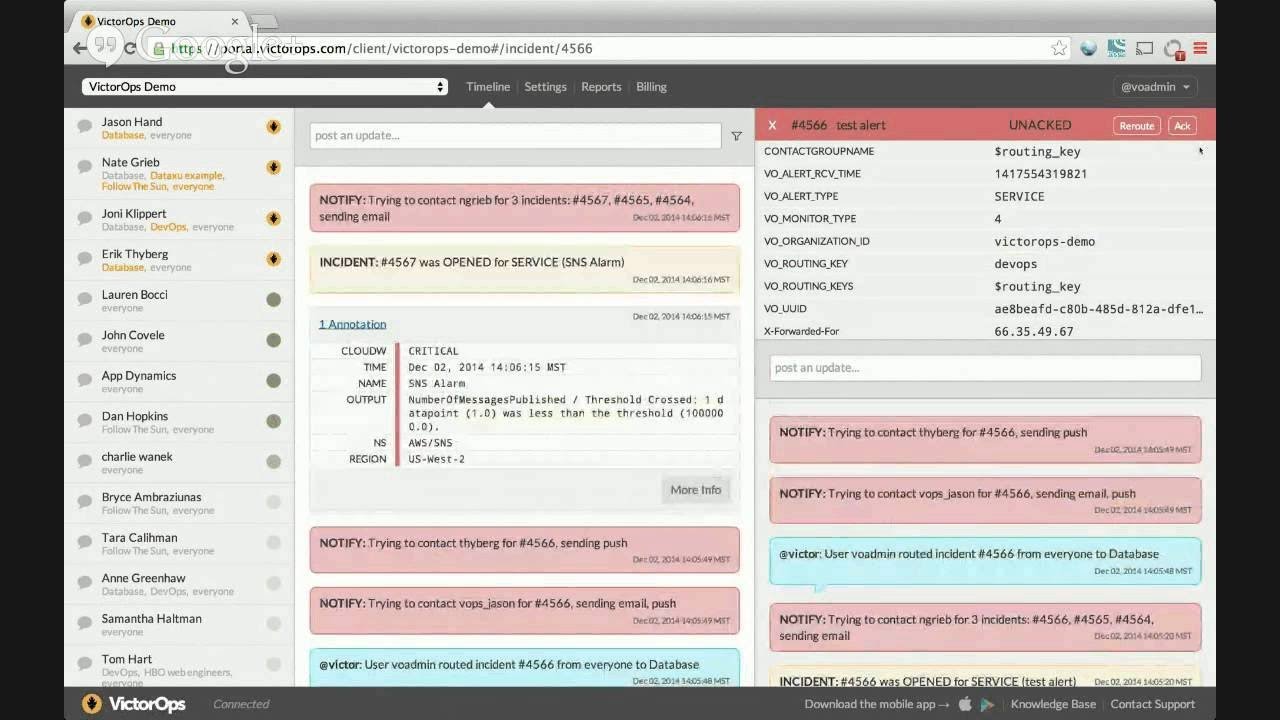
Task: Click the Apple app store icon in footer
Action: [965, 704]
